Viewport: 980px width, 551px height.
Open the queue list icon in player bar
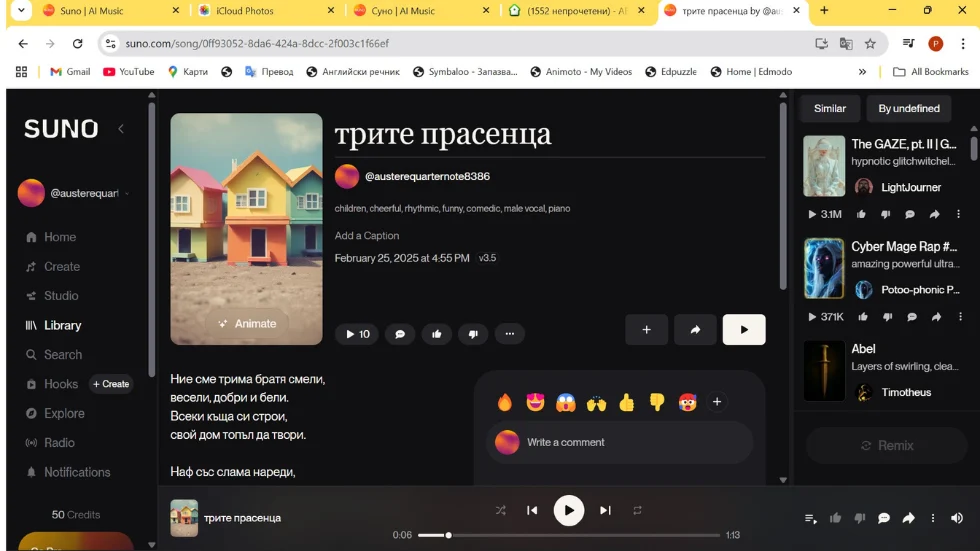pos(811,518)
